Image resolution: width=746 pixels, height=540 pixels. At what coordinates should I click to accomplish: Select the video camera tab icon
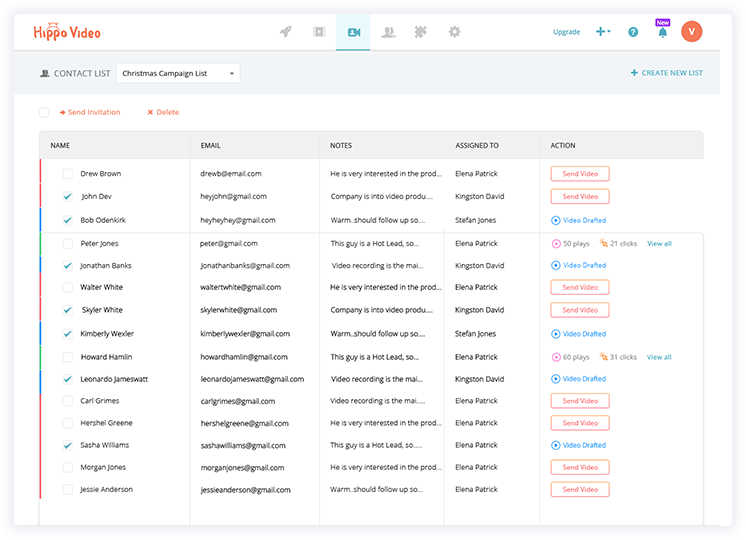tap(353, 32)
